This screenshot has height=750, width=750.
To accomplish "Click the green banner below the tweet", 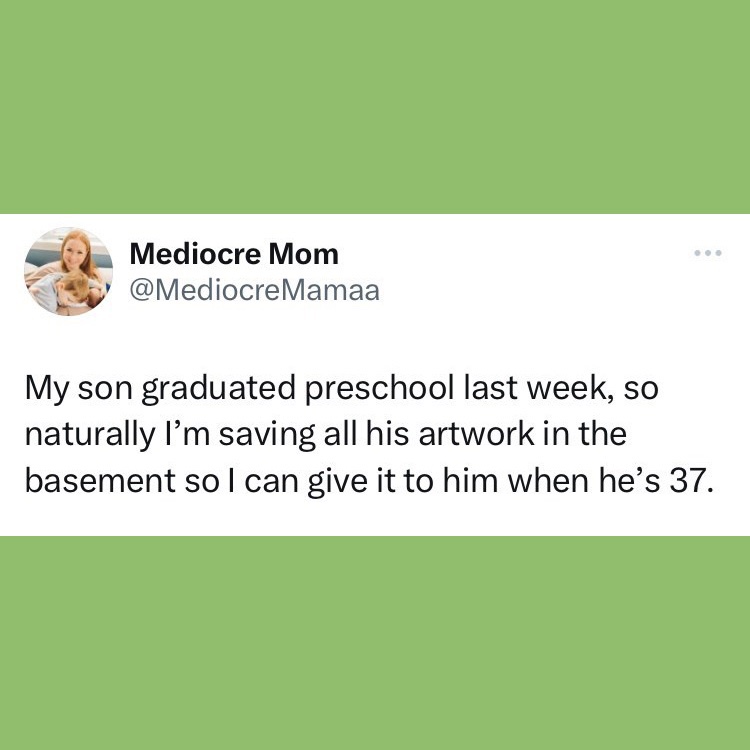I will click(x=375, y=642).
